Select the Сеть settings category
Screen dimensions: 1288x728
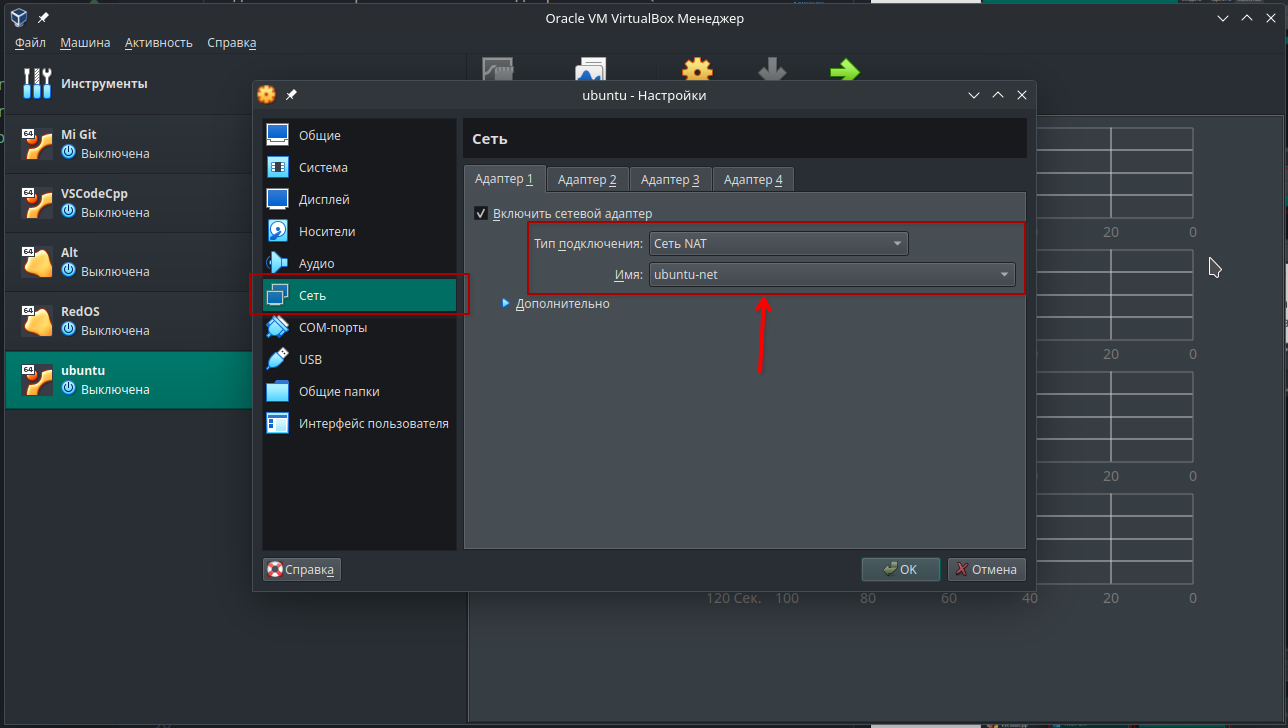coord(360,295)
